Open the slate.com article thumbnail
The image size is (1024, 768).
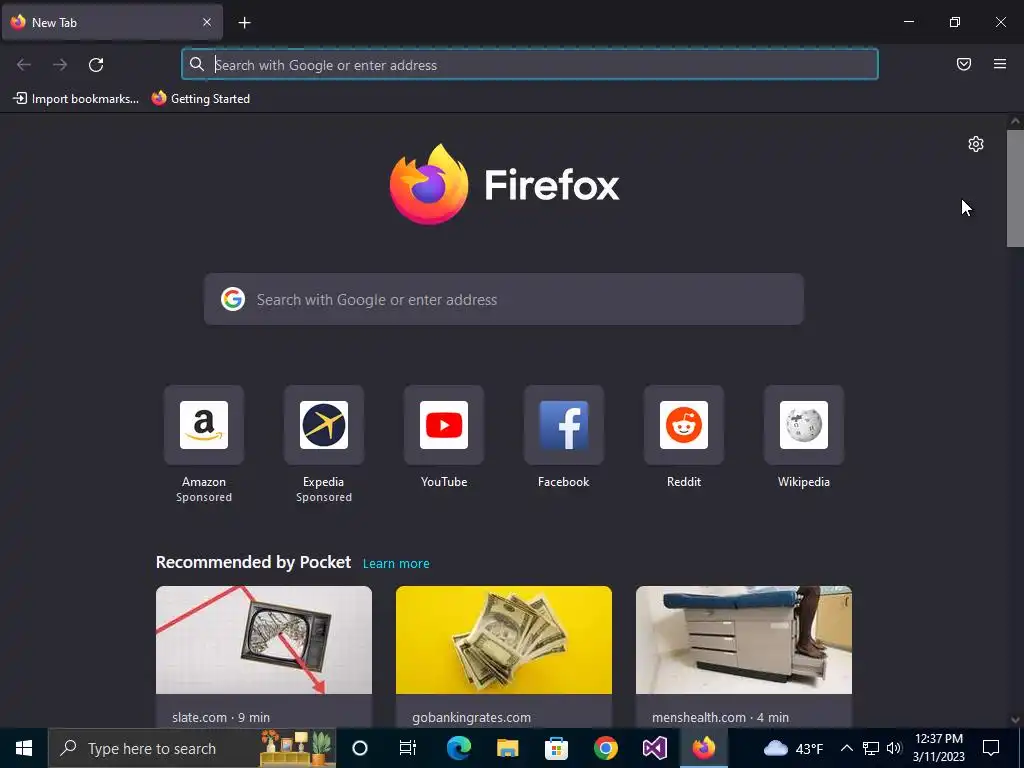(264, 640)
